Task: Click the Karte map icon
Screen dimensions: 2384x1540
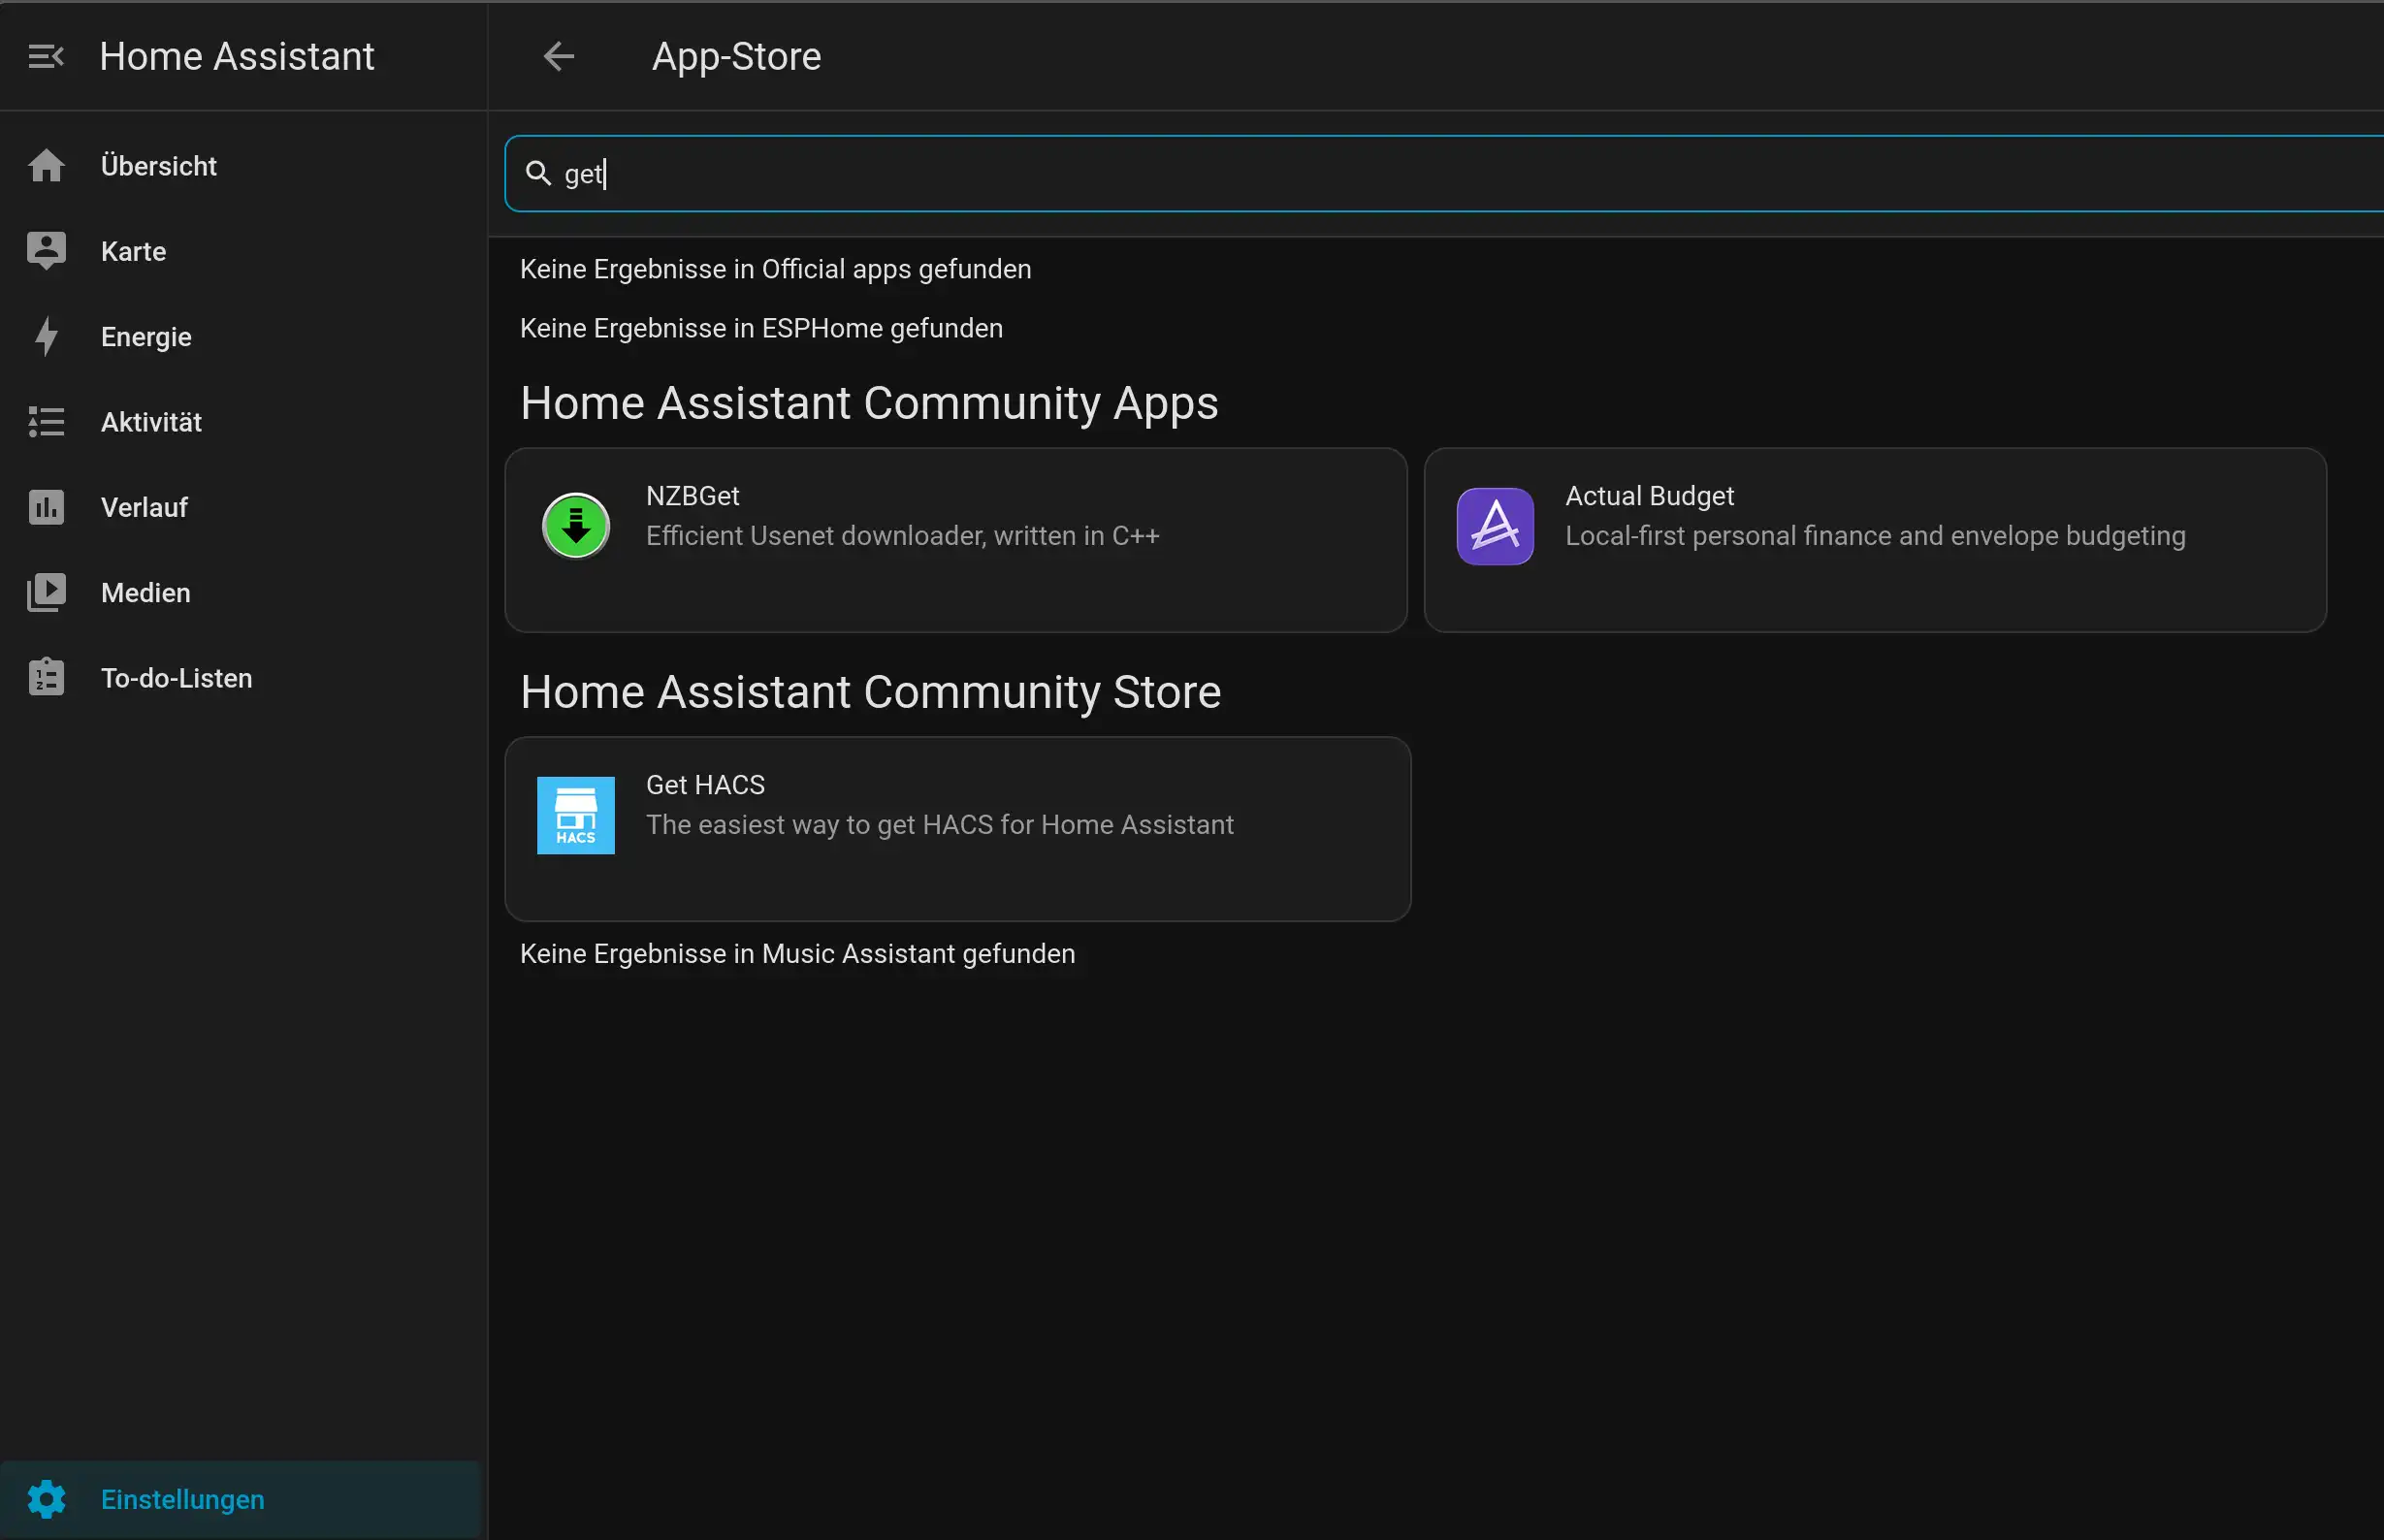Action: (46, 251)
